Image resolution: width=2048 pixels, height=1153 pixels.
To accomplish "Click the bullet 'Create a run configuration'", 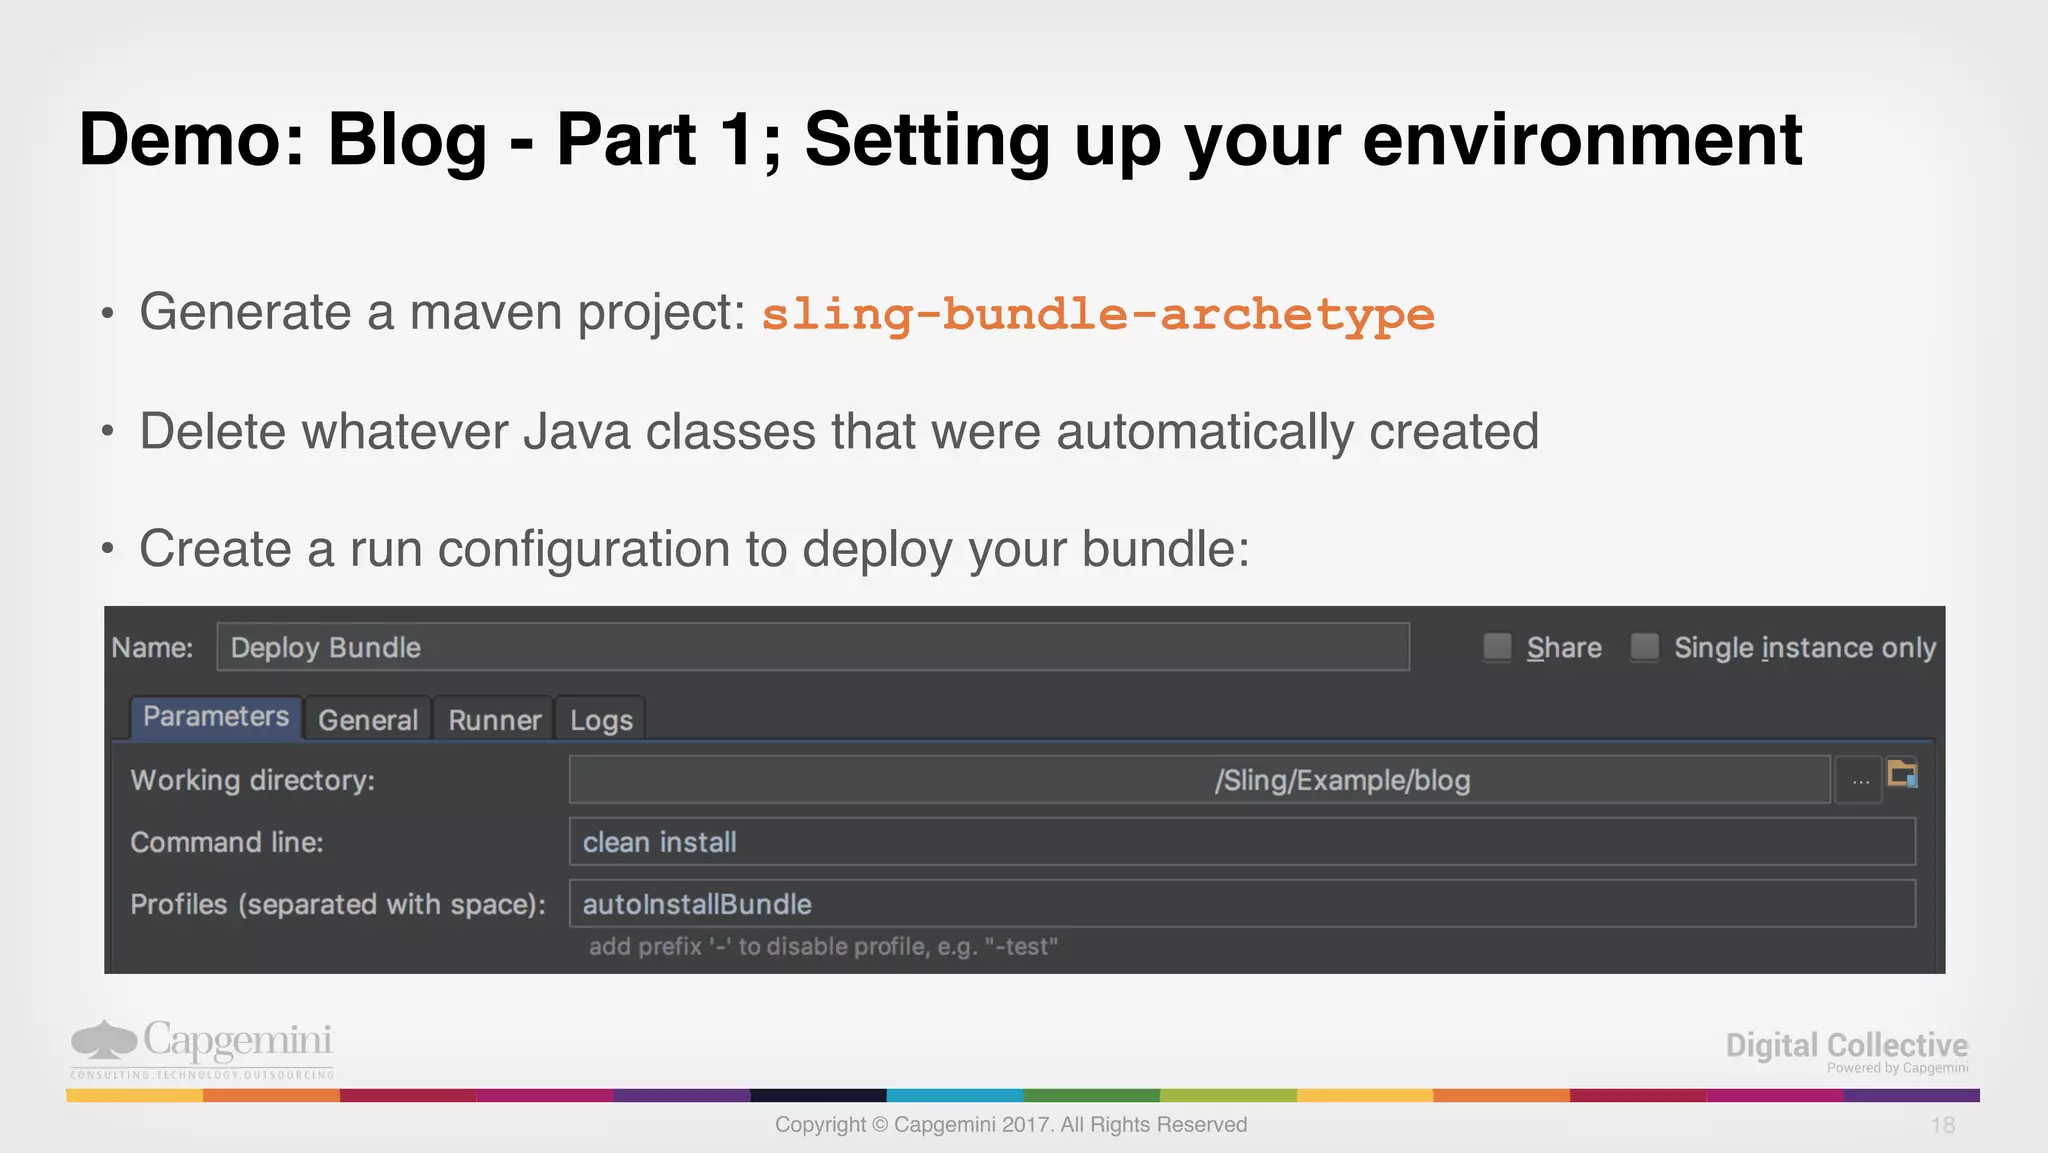I will pos(695,549).
